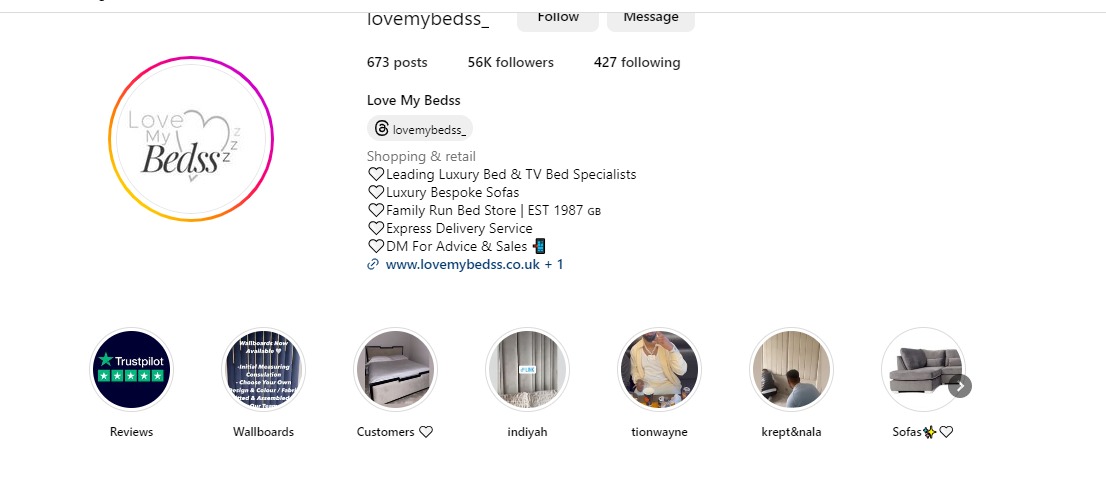The height and width of the screenshot is (490, 1106).
Task: Open the Sofas story highlight
Action: (x=922, y=370)
